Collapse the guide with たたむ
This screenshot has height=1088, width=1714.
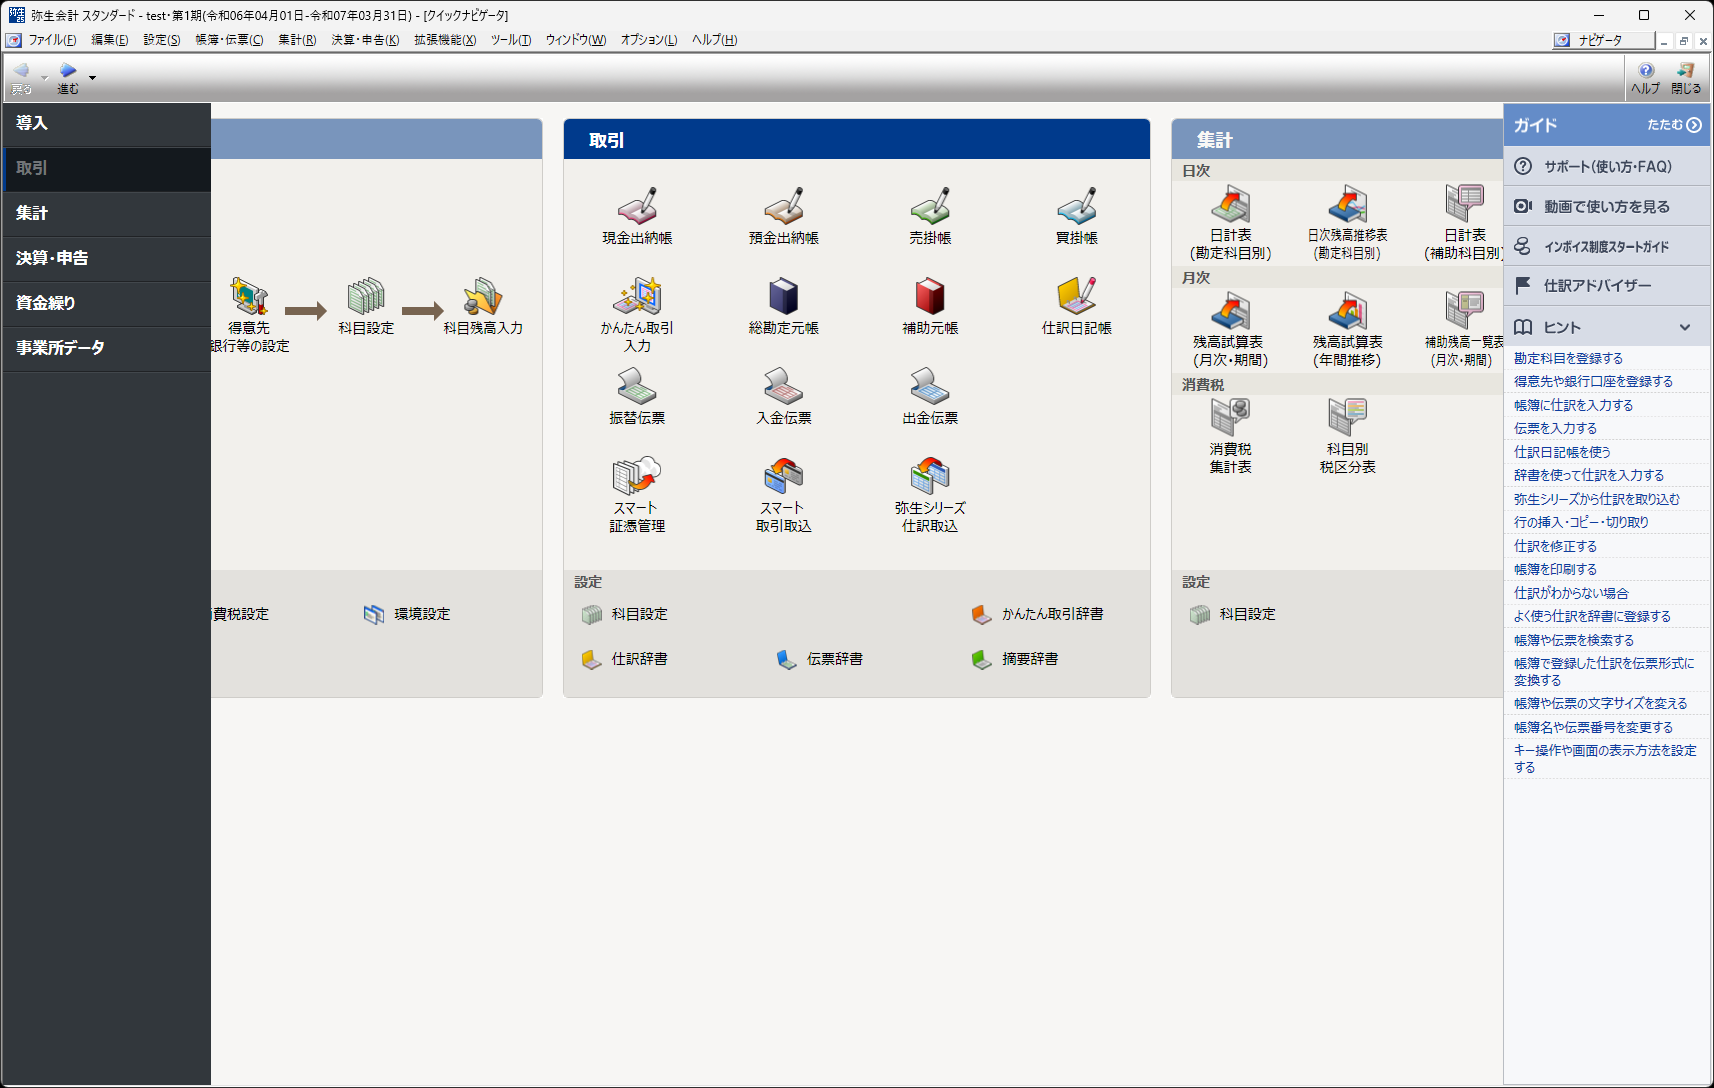tap(1674, 125)
